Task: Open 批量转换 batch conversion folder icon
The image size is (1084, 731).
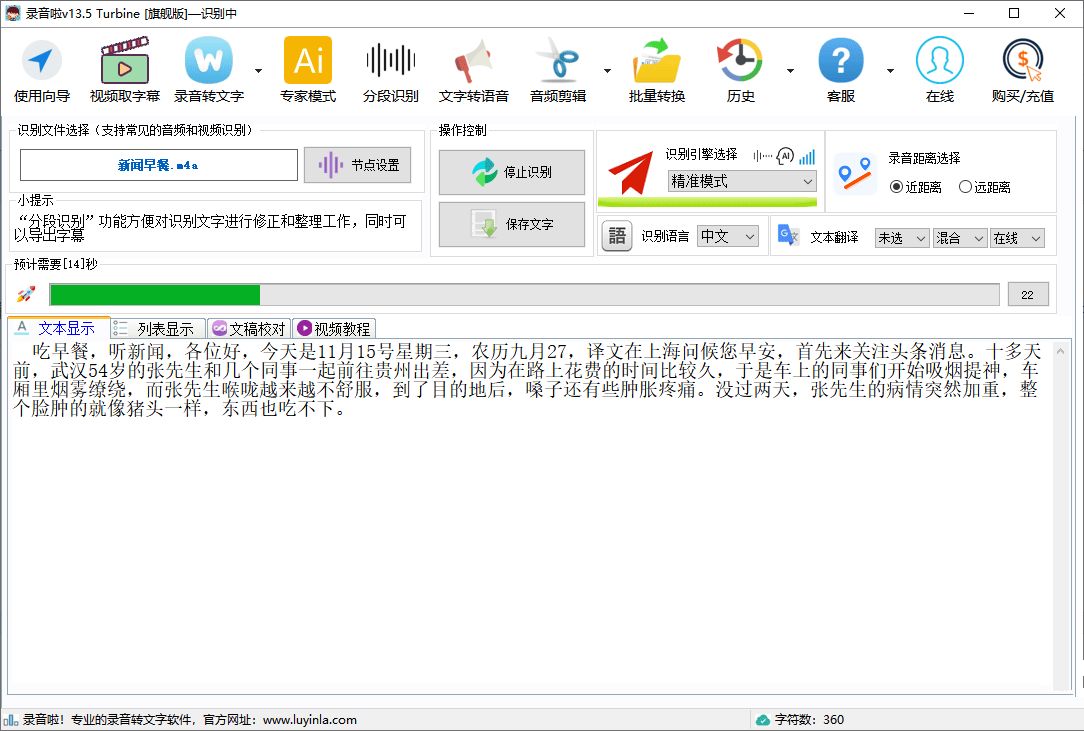Action: coord(657,62)
